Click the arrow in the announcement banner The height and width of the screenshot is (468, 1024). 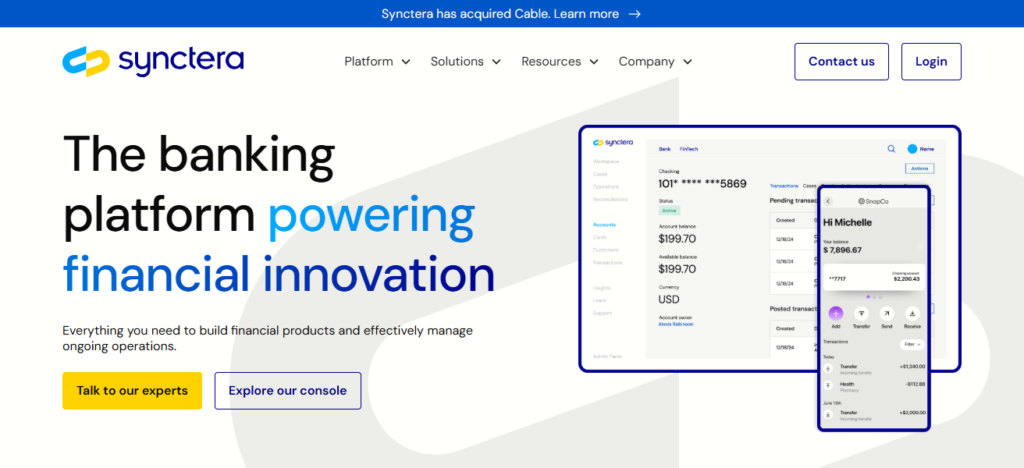pos(634,14)
